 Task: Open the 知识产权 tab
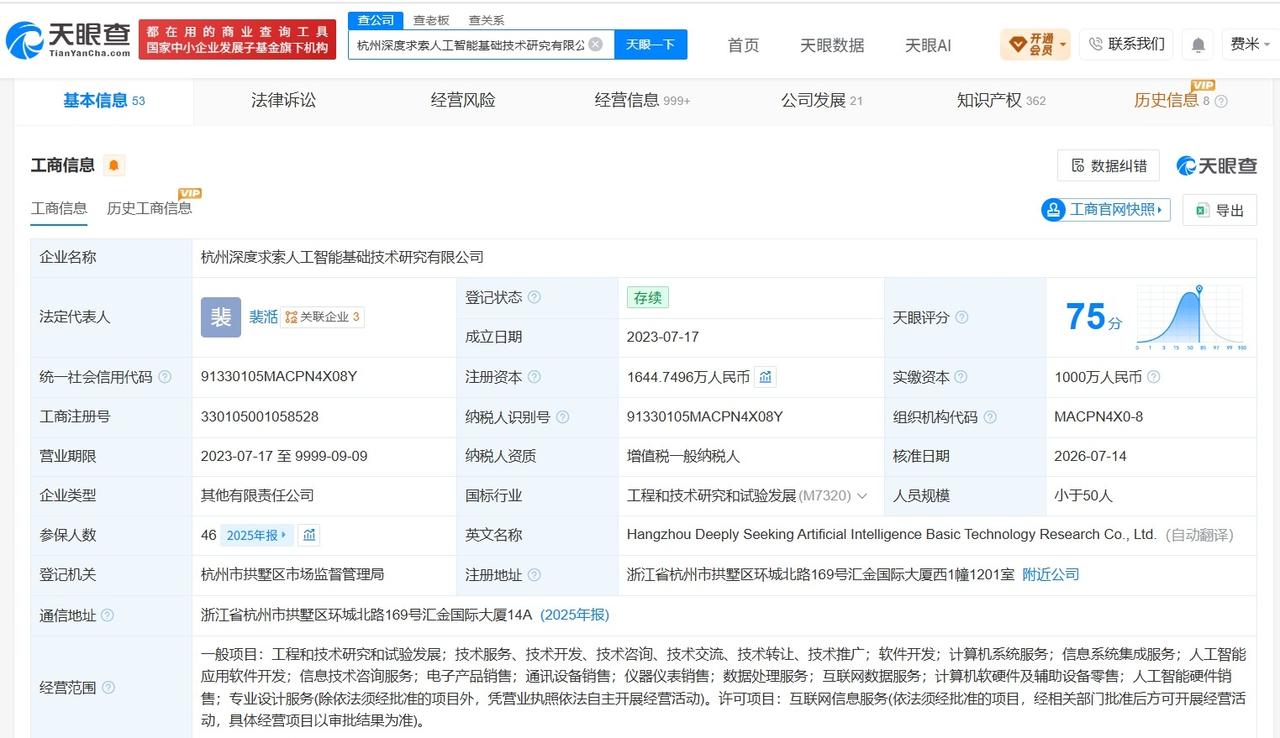1001,100
